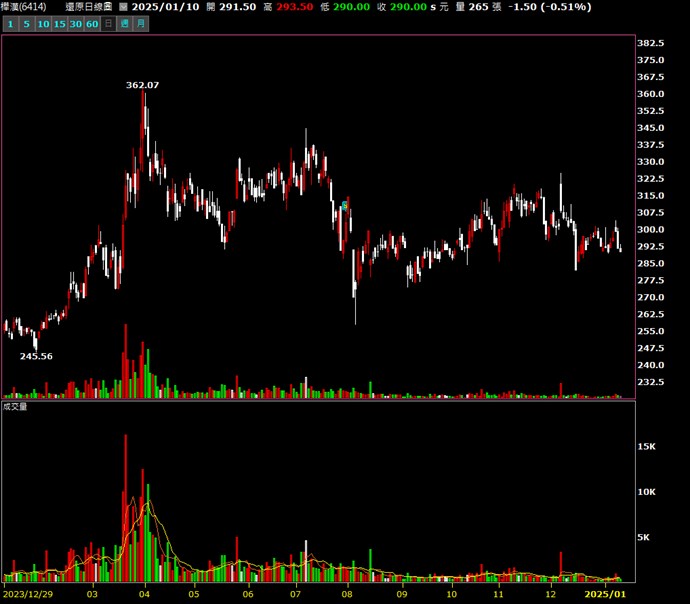Choose the 30-minute timeframe button
This screenshot has height=604, width=690.
point(76,23)
